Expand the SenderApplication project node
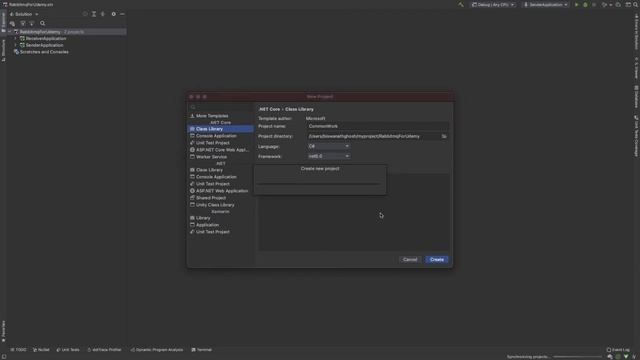Image resolution: width=640 pixels, height=360 pixels. click(x=16, y=45)
